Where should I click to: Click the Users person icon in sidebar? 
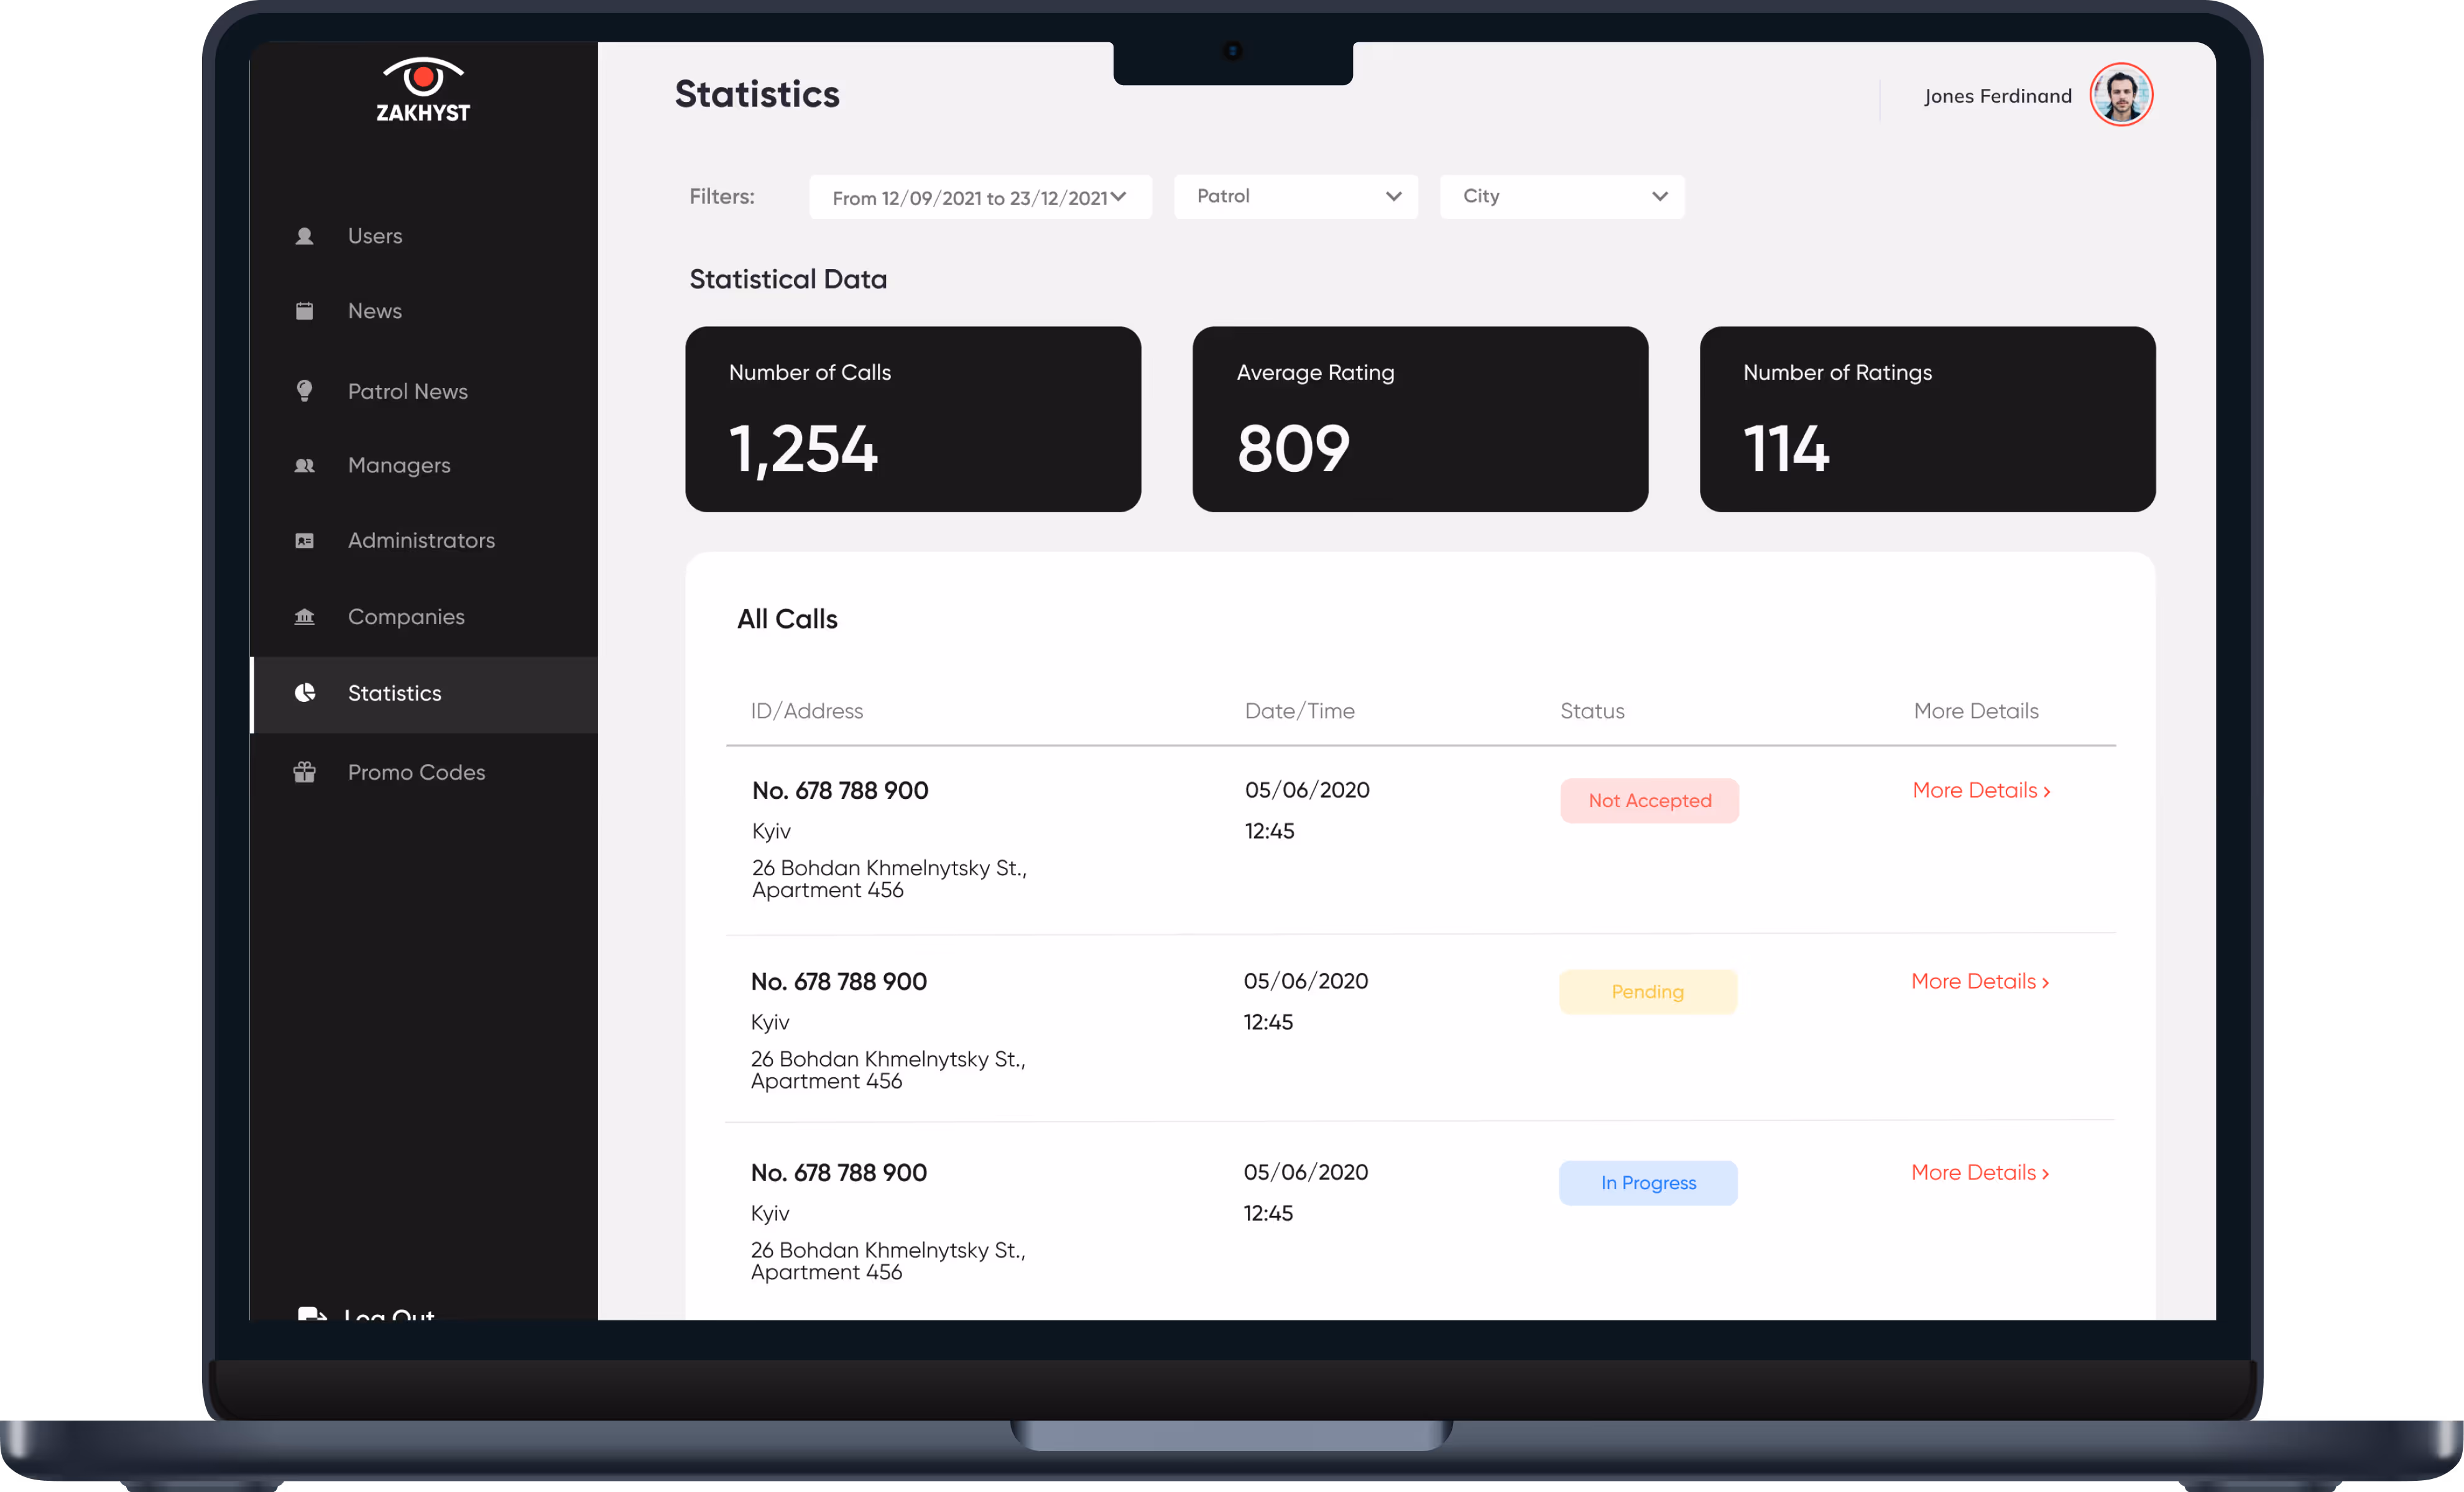pos(304,236)
